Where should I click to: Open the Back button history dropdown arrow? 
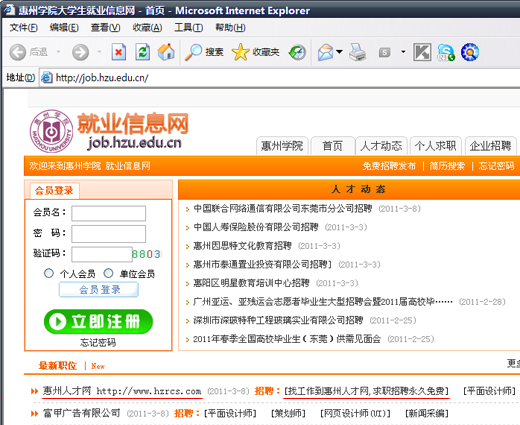(58, 52)
